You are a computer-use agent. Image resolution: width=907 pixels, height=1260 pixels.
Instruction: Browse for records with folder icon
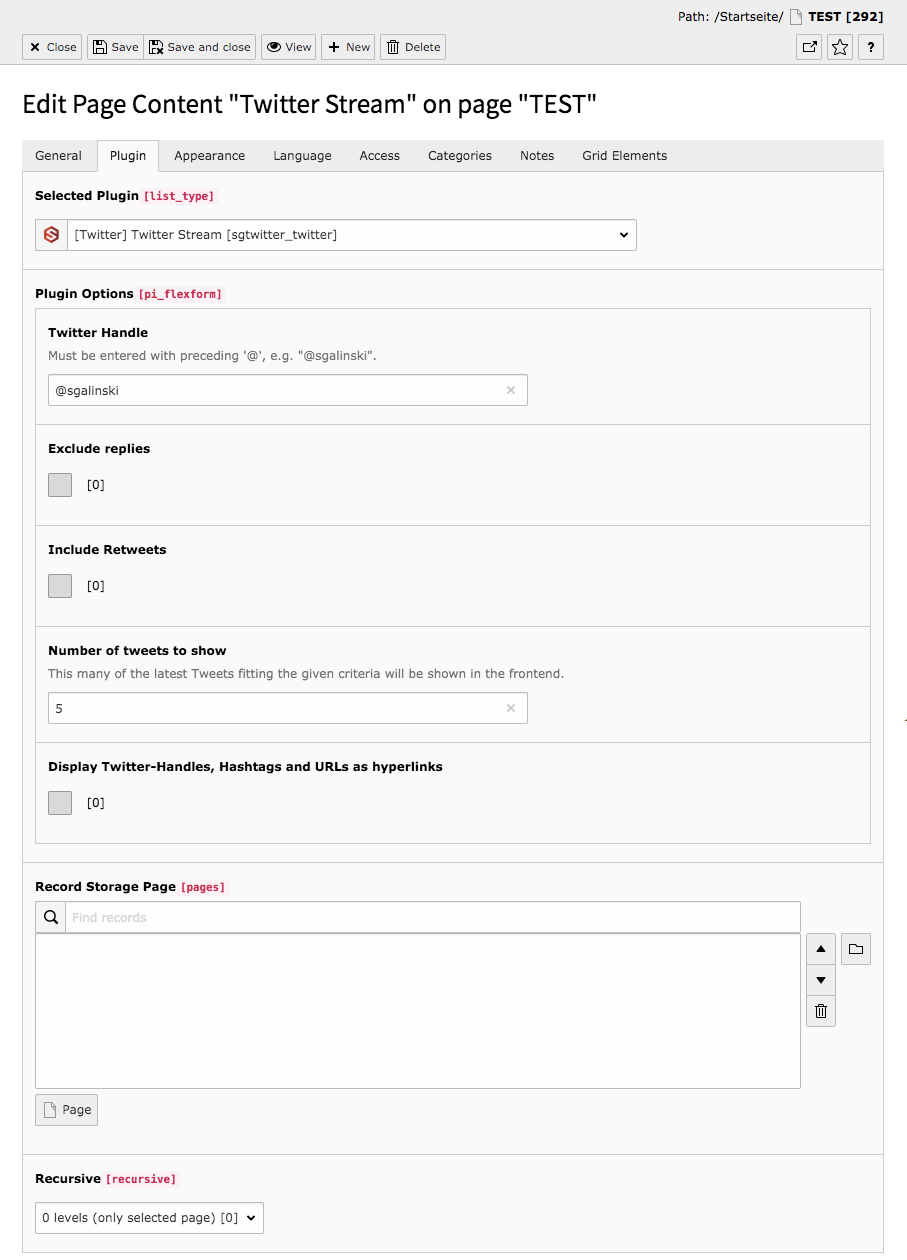pyautogui.click(x=856, y=949)
